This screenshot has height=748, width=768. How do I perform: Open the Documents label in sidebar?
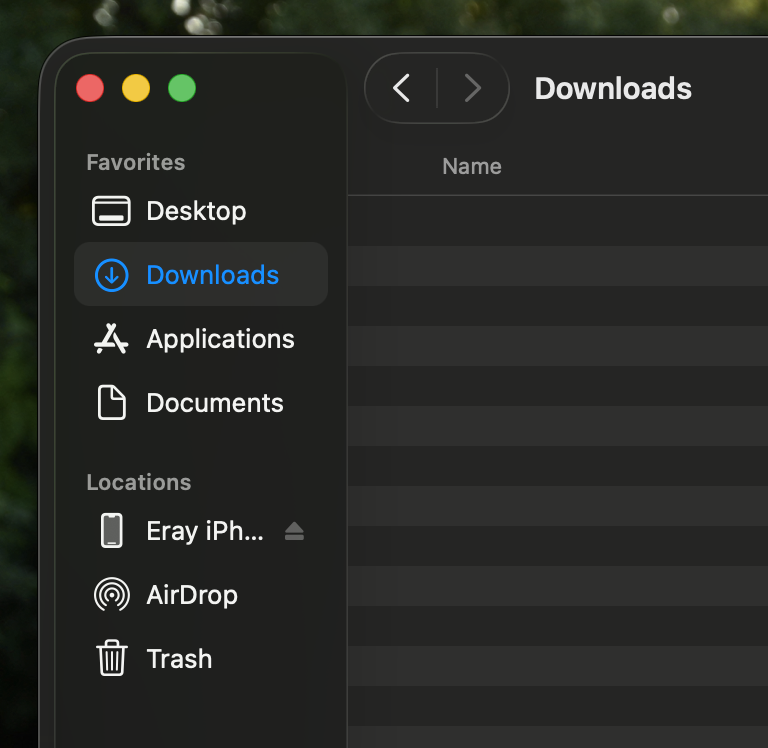point(215,403)
